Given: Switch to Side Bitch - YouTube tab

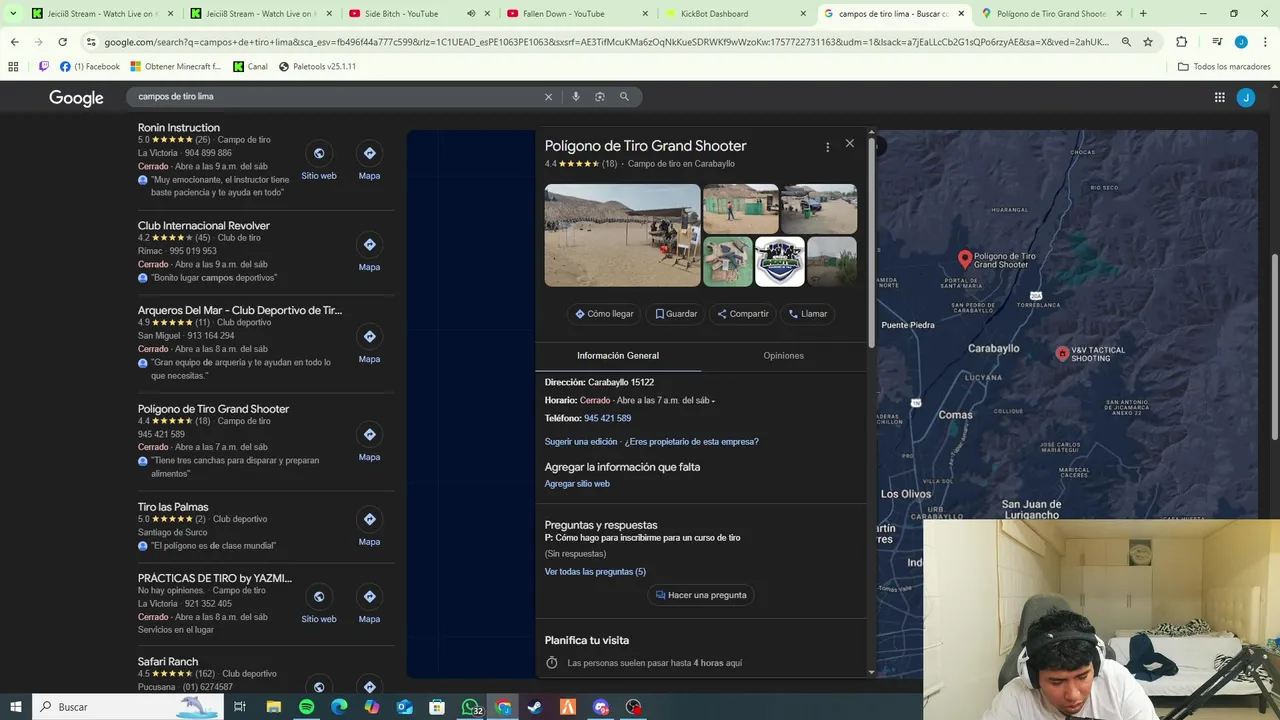Looking at the screenshot, I should tap(401, 14).
